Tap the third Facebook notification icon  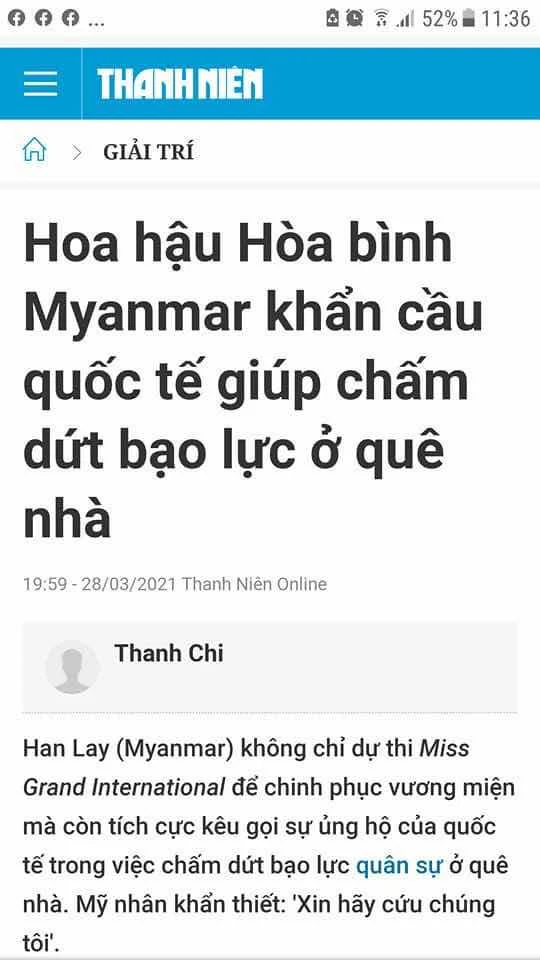pyautogui.click(x=70, y=18)
